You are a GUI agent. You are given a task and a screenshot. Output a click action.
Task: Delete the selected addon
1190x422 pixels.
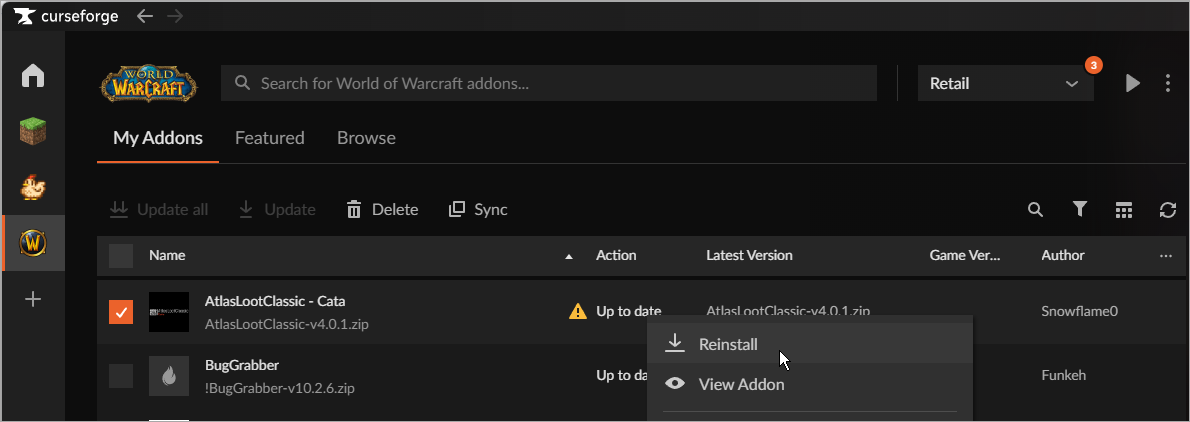(382, 209)
